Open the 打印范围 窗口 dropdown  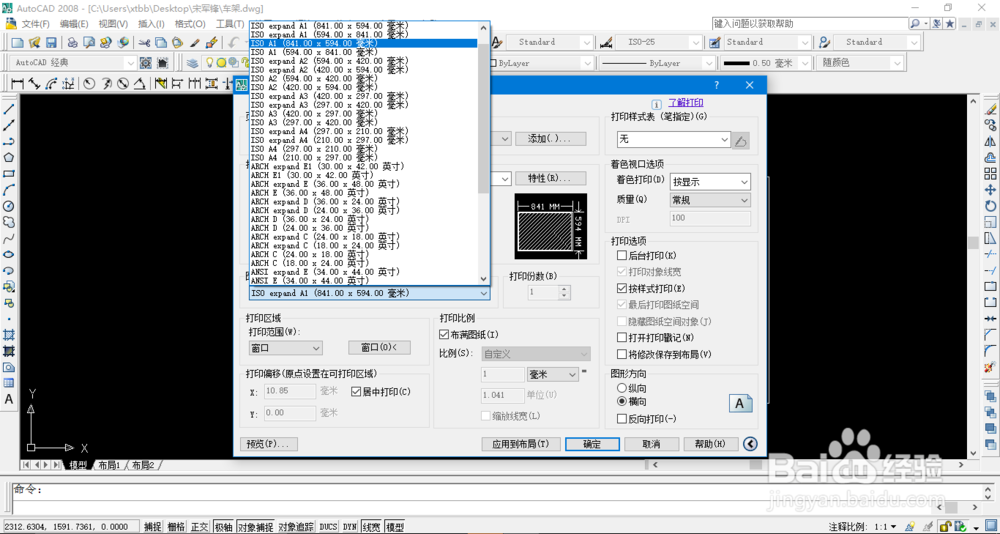click(x=285, y=348)
